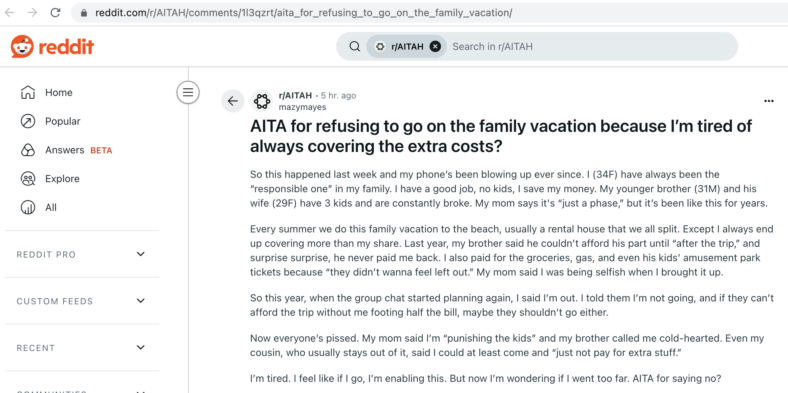Open the Popular feed icon
The width and height of the screenshot is (788, 393).
point(28,121)
